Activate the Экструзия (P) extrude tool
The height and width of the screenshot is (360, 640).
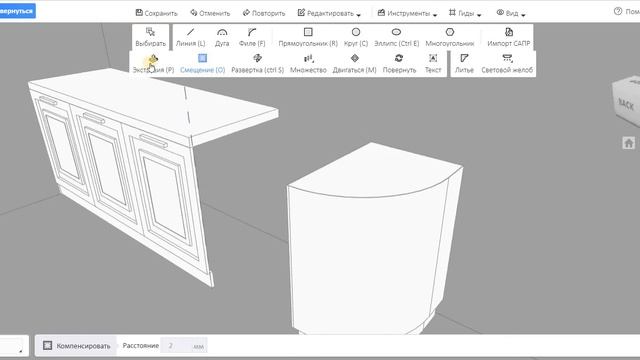pyautogui.click(x=153, y=64)
